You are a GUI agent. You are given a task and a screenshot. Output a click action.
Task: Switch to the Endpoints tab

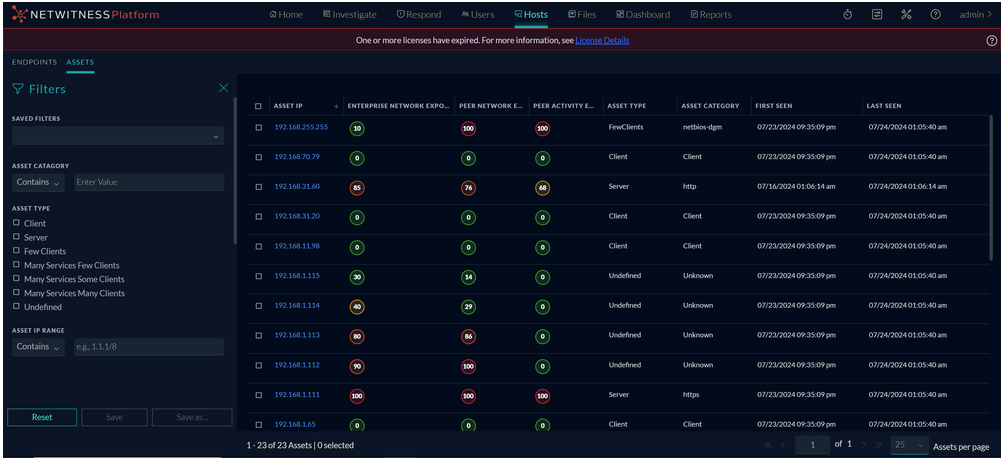[x=35, y=63]
